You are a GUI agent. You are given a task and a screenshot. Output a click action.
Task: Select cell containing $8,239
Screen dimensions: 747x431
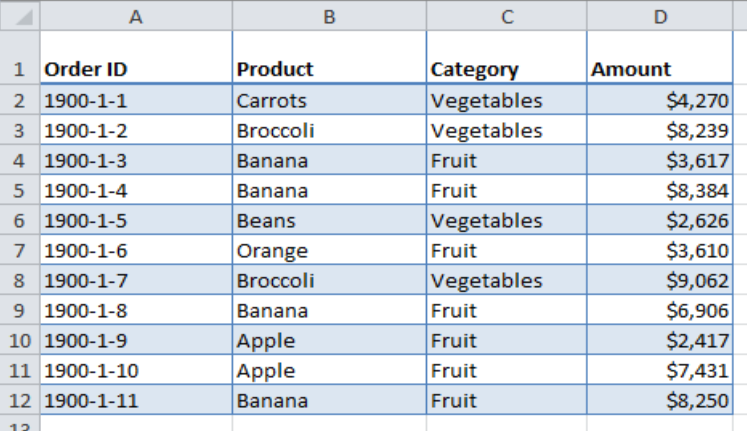660,130
